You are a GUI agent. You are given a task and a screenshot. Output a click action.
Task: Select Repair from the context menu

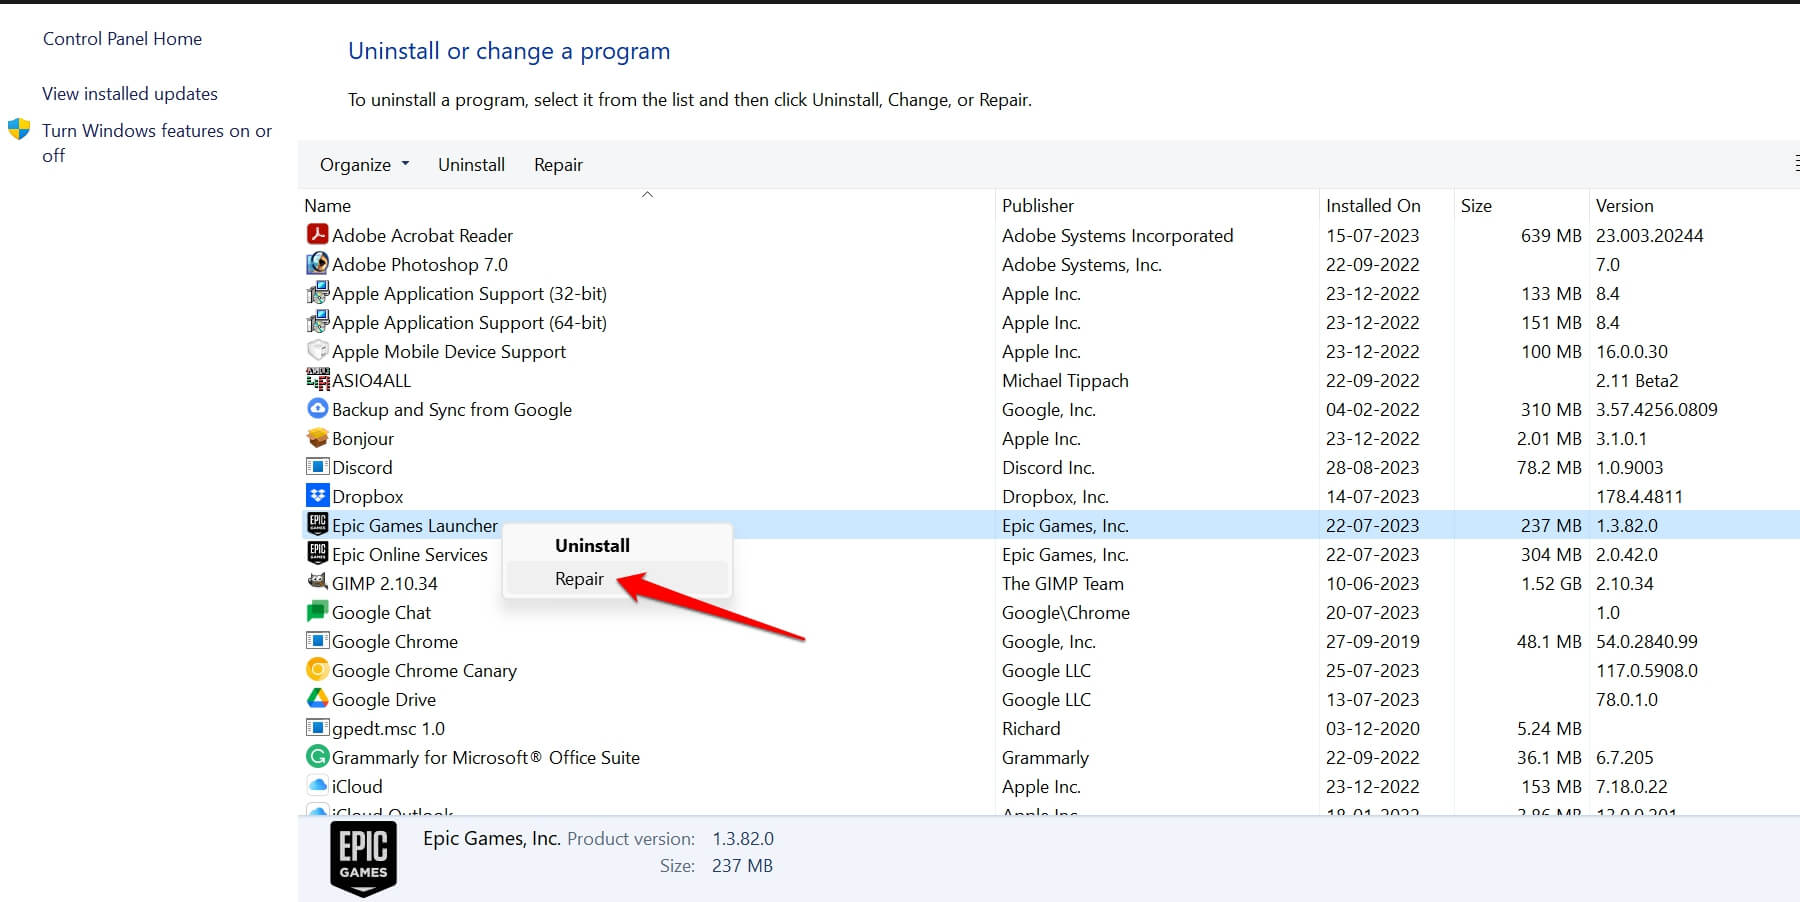point(578,578)
